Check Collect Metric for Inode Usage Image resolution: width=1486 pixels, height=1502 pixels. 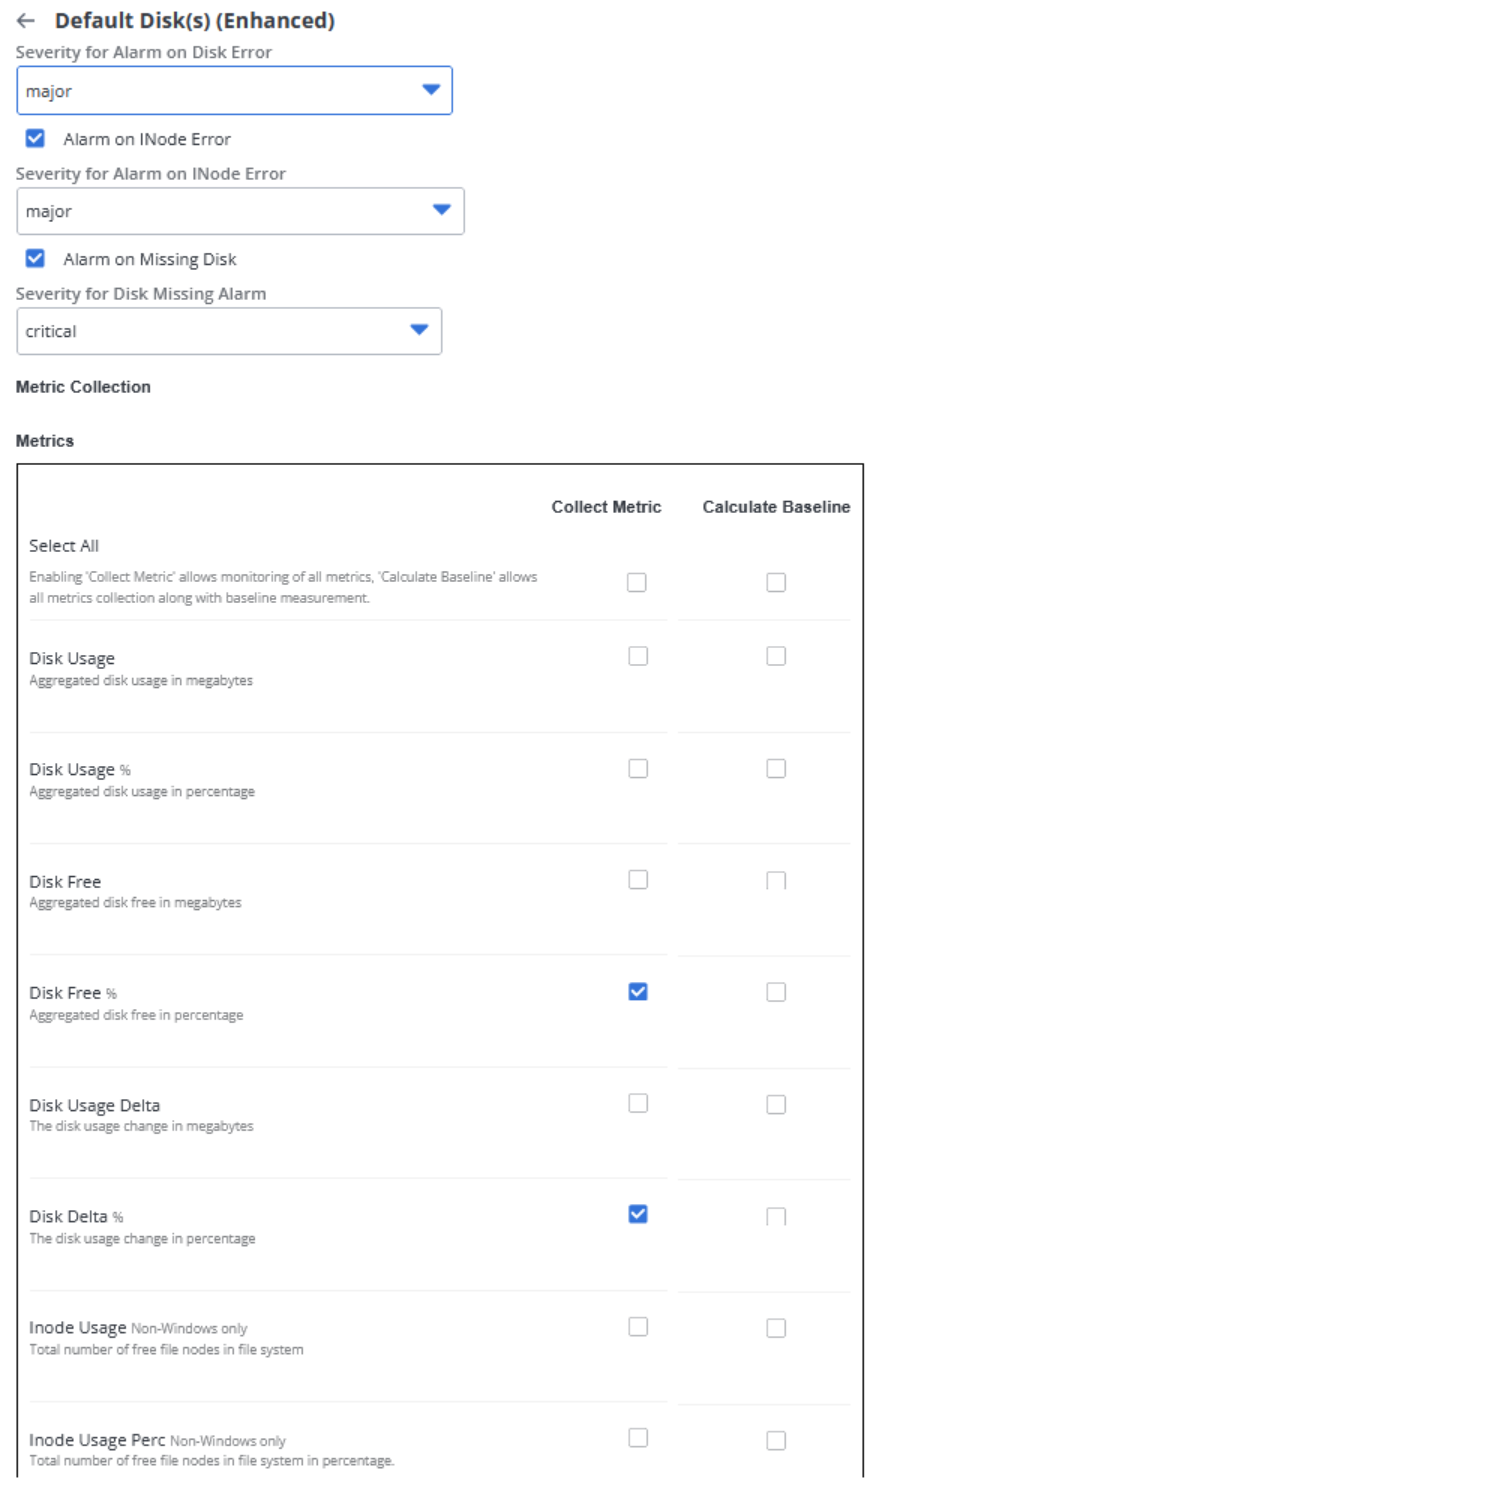(638, 1327)
